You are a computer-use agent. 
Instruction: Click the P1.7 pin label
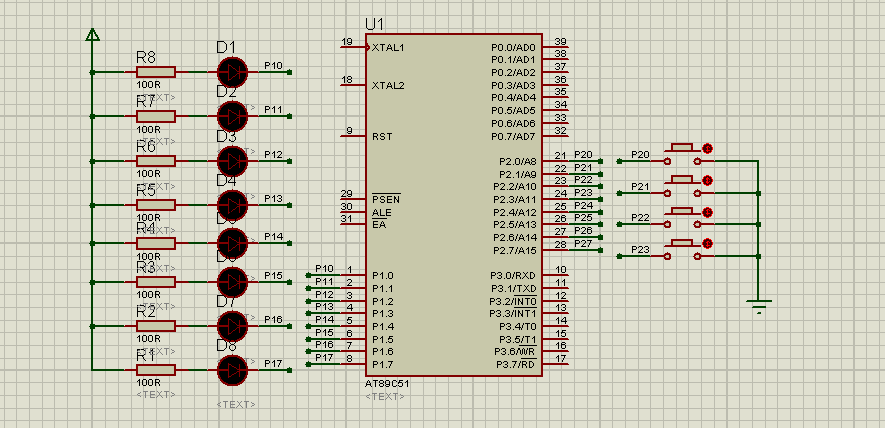pos(383,365)
